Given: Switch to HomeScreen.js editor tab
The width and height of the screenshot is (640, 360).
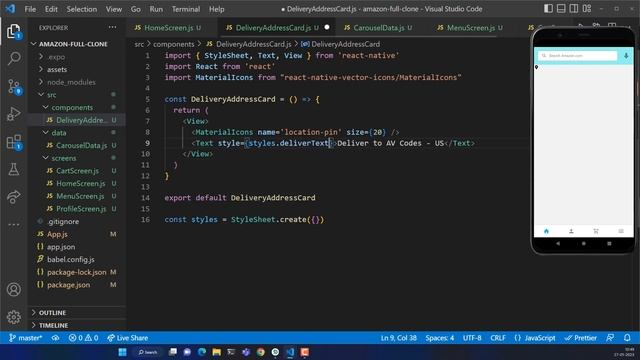Looking at the screenshot, I should pos(169,28).
